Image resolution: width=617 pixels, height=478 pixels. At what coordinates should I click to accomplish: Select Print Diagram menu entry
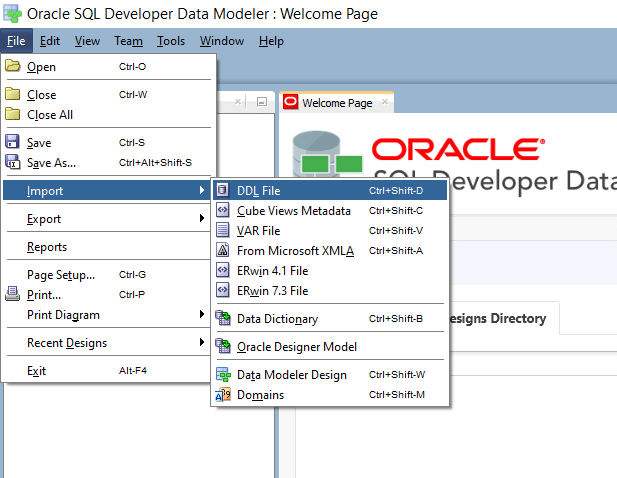pyautogui.click(x=107, y=315)
